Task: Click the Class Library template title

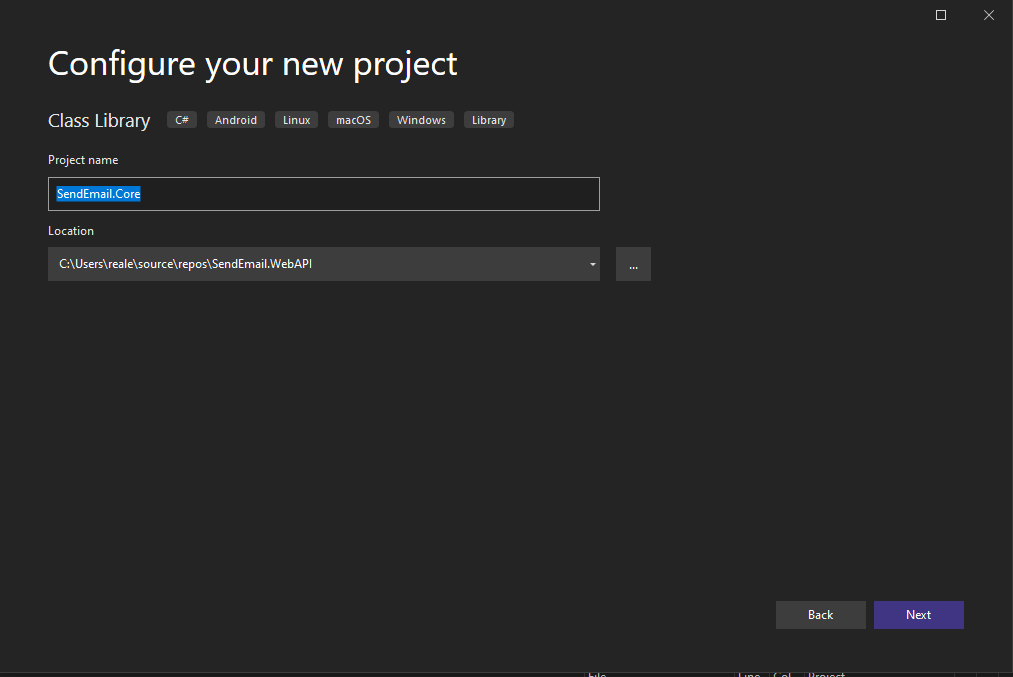Action: coord(99,120)
